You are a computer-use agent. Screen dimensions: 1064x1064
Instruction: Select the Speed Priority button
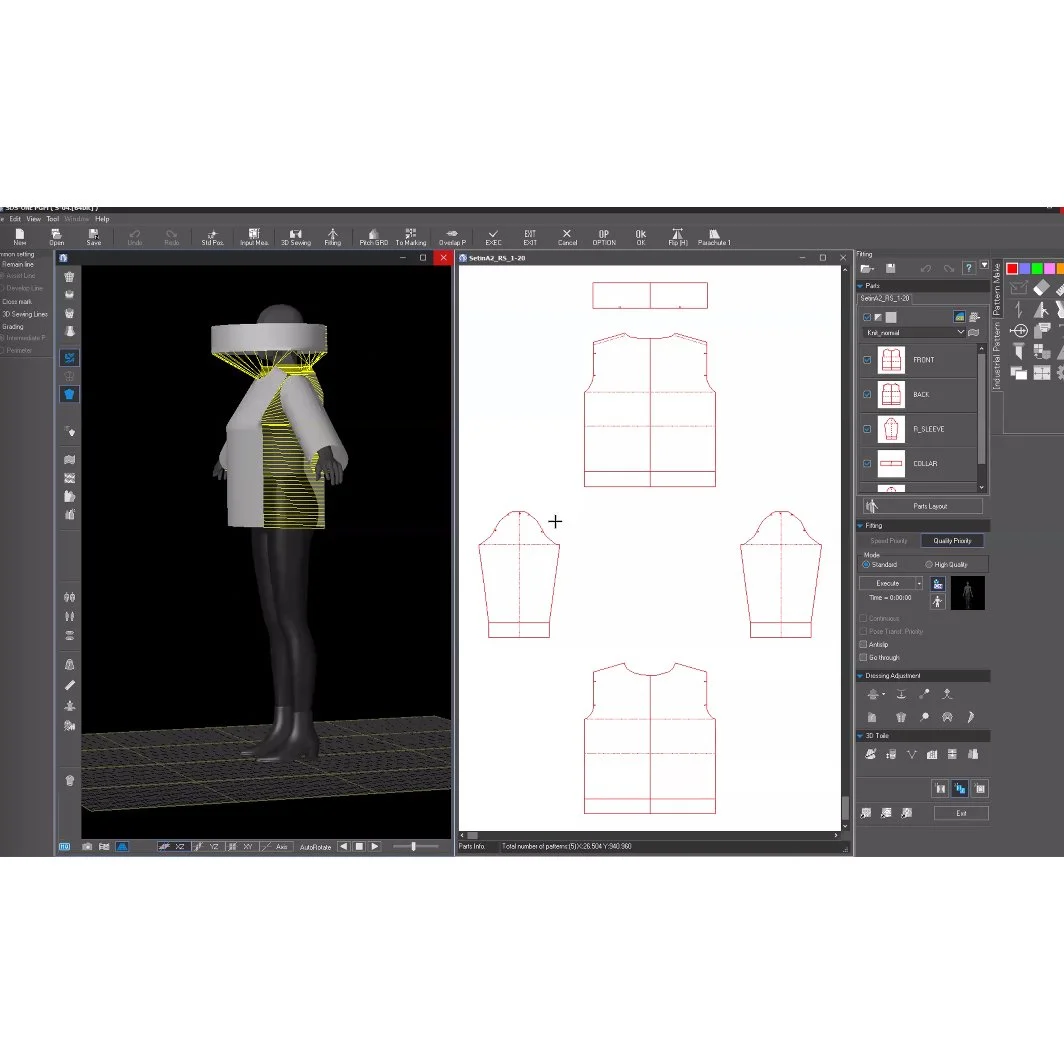(x=888, y=541)
